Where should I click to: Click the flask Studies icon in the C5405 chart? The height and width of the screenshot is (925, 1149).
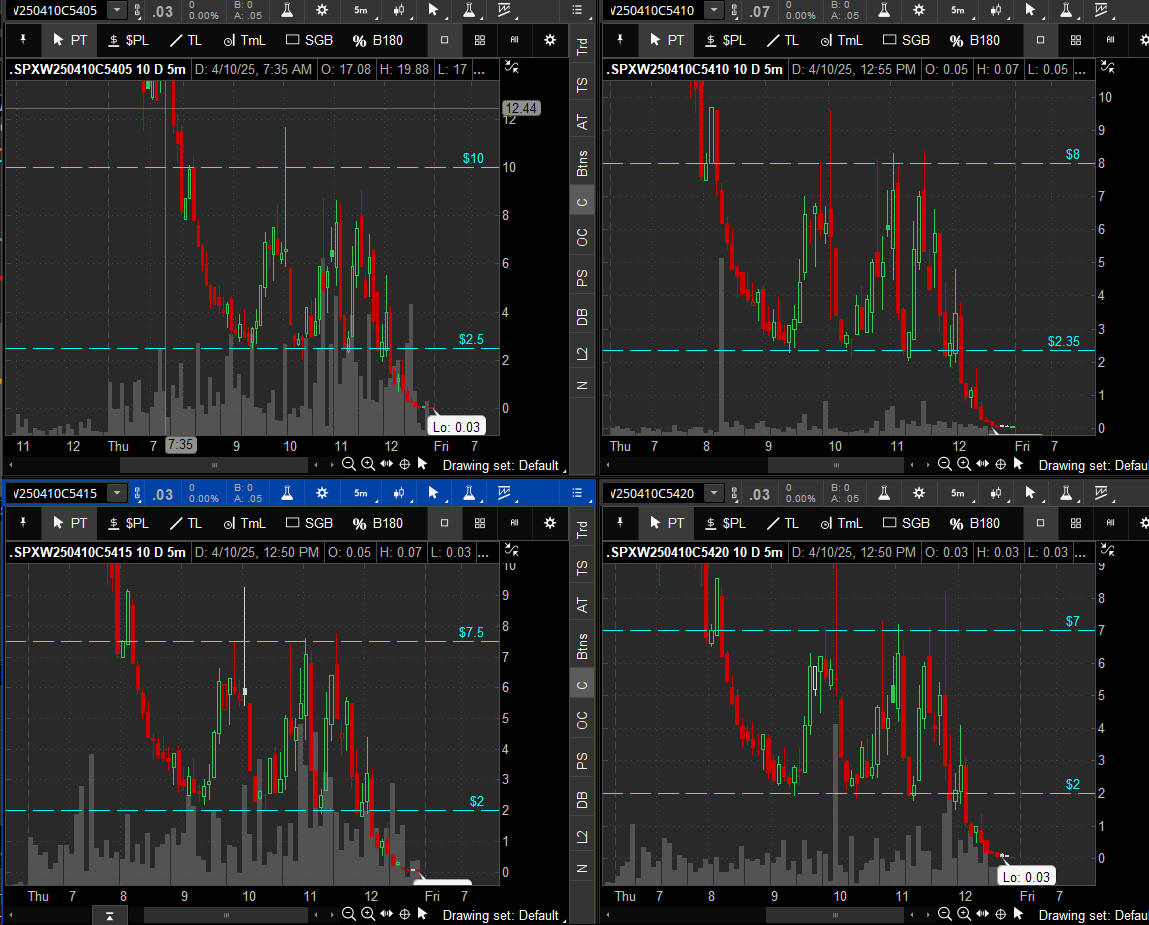point(287,10)
